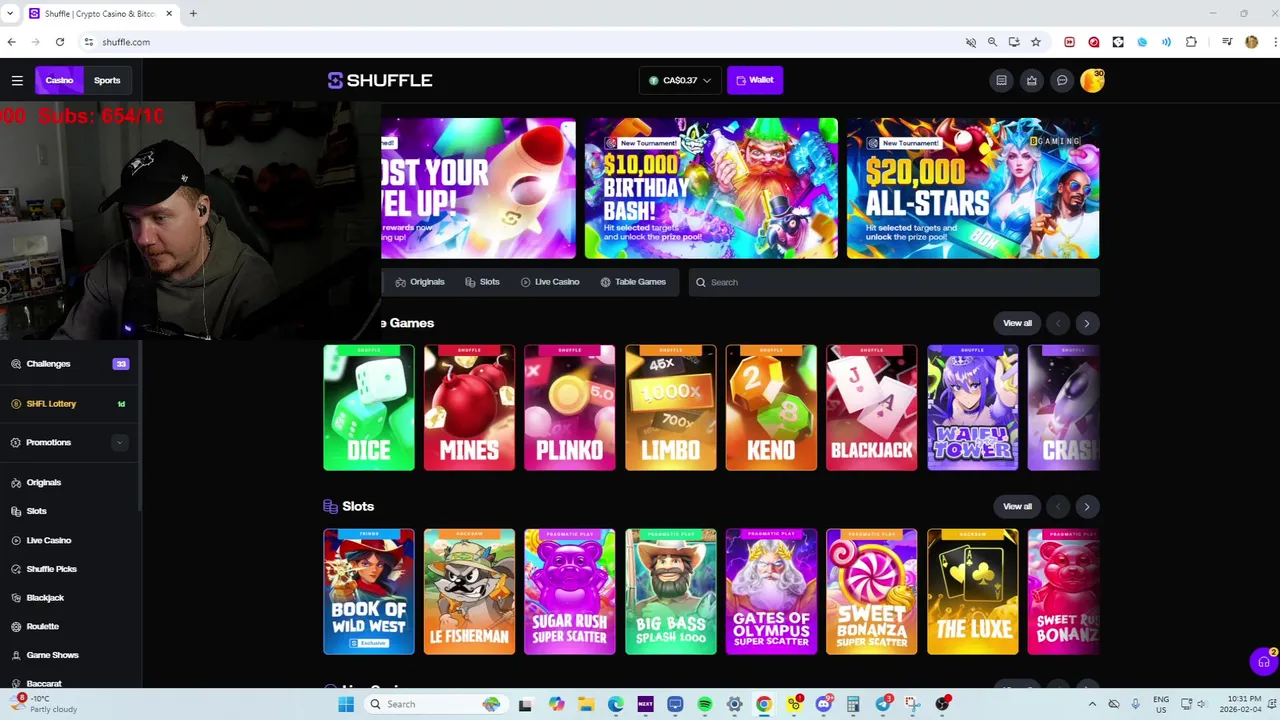Open the VIP crown icon
Viewport: 1280px width, 720px height.
pos(1031,80)
